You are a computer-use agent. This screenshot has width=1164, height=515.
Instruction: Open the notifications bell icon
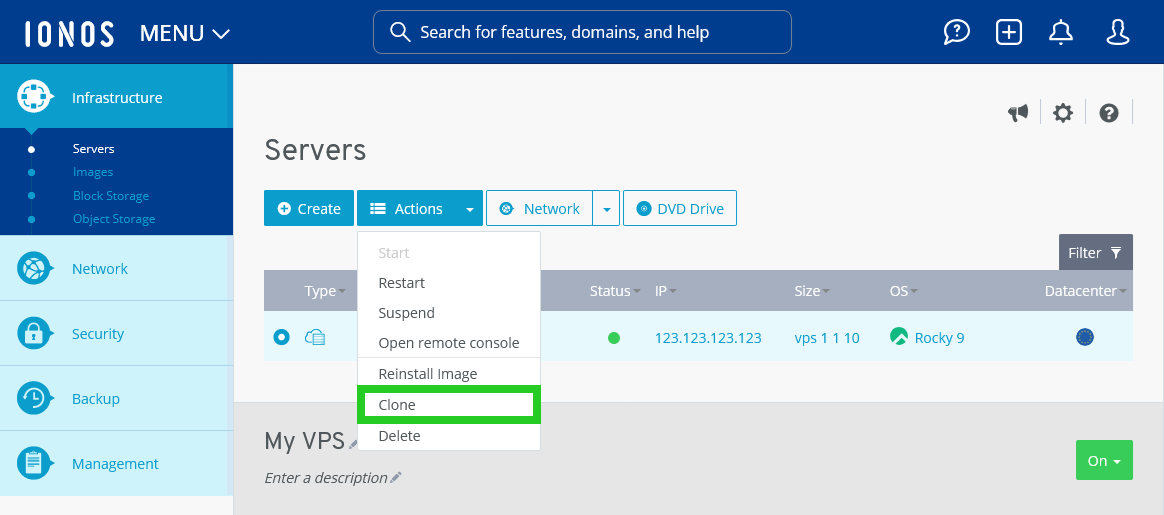click(x=1061, y=32)
